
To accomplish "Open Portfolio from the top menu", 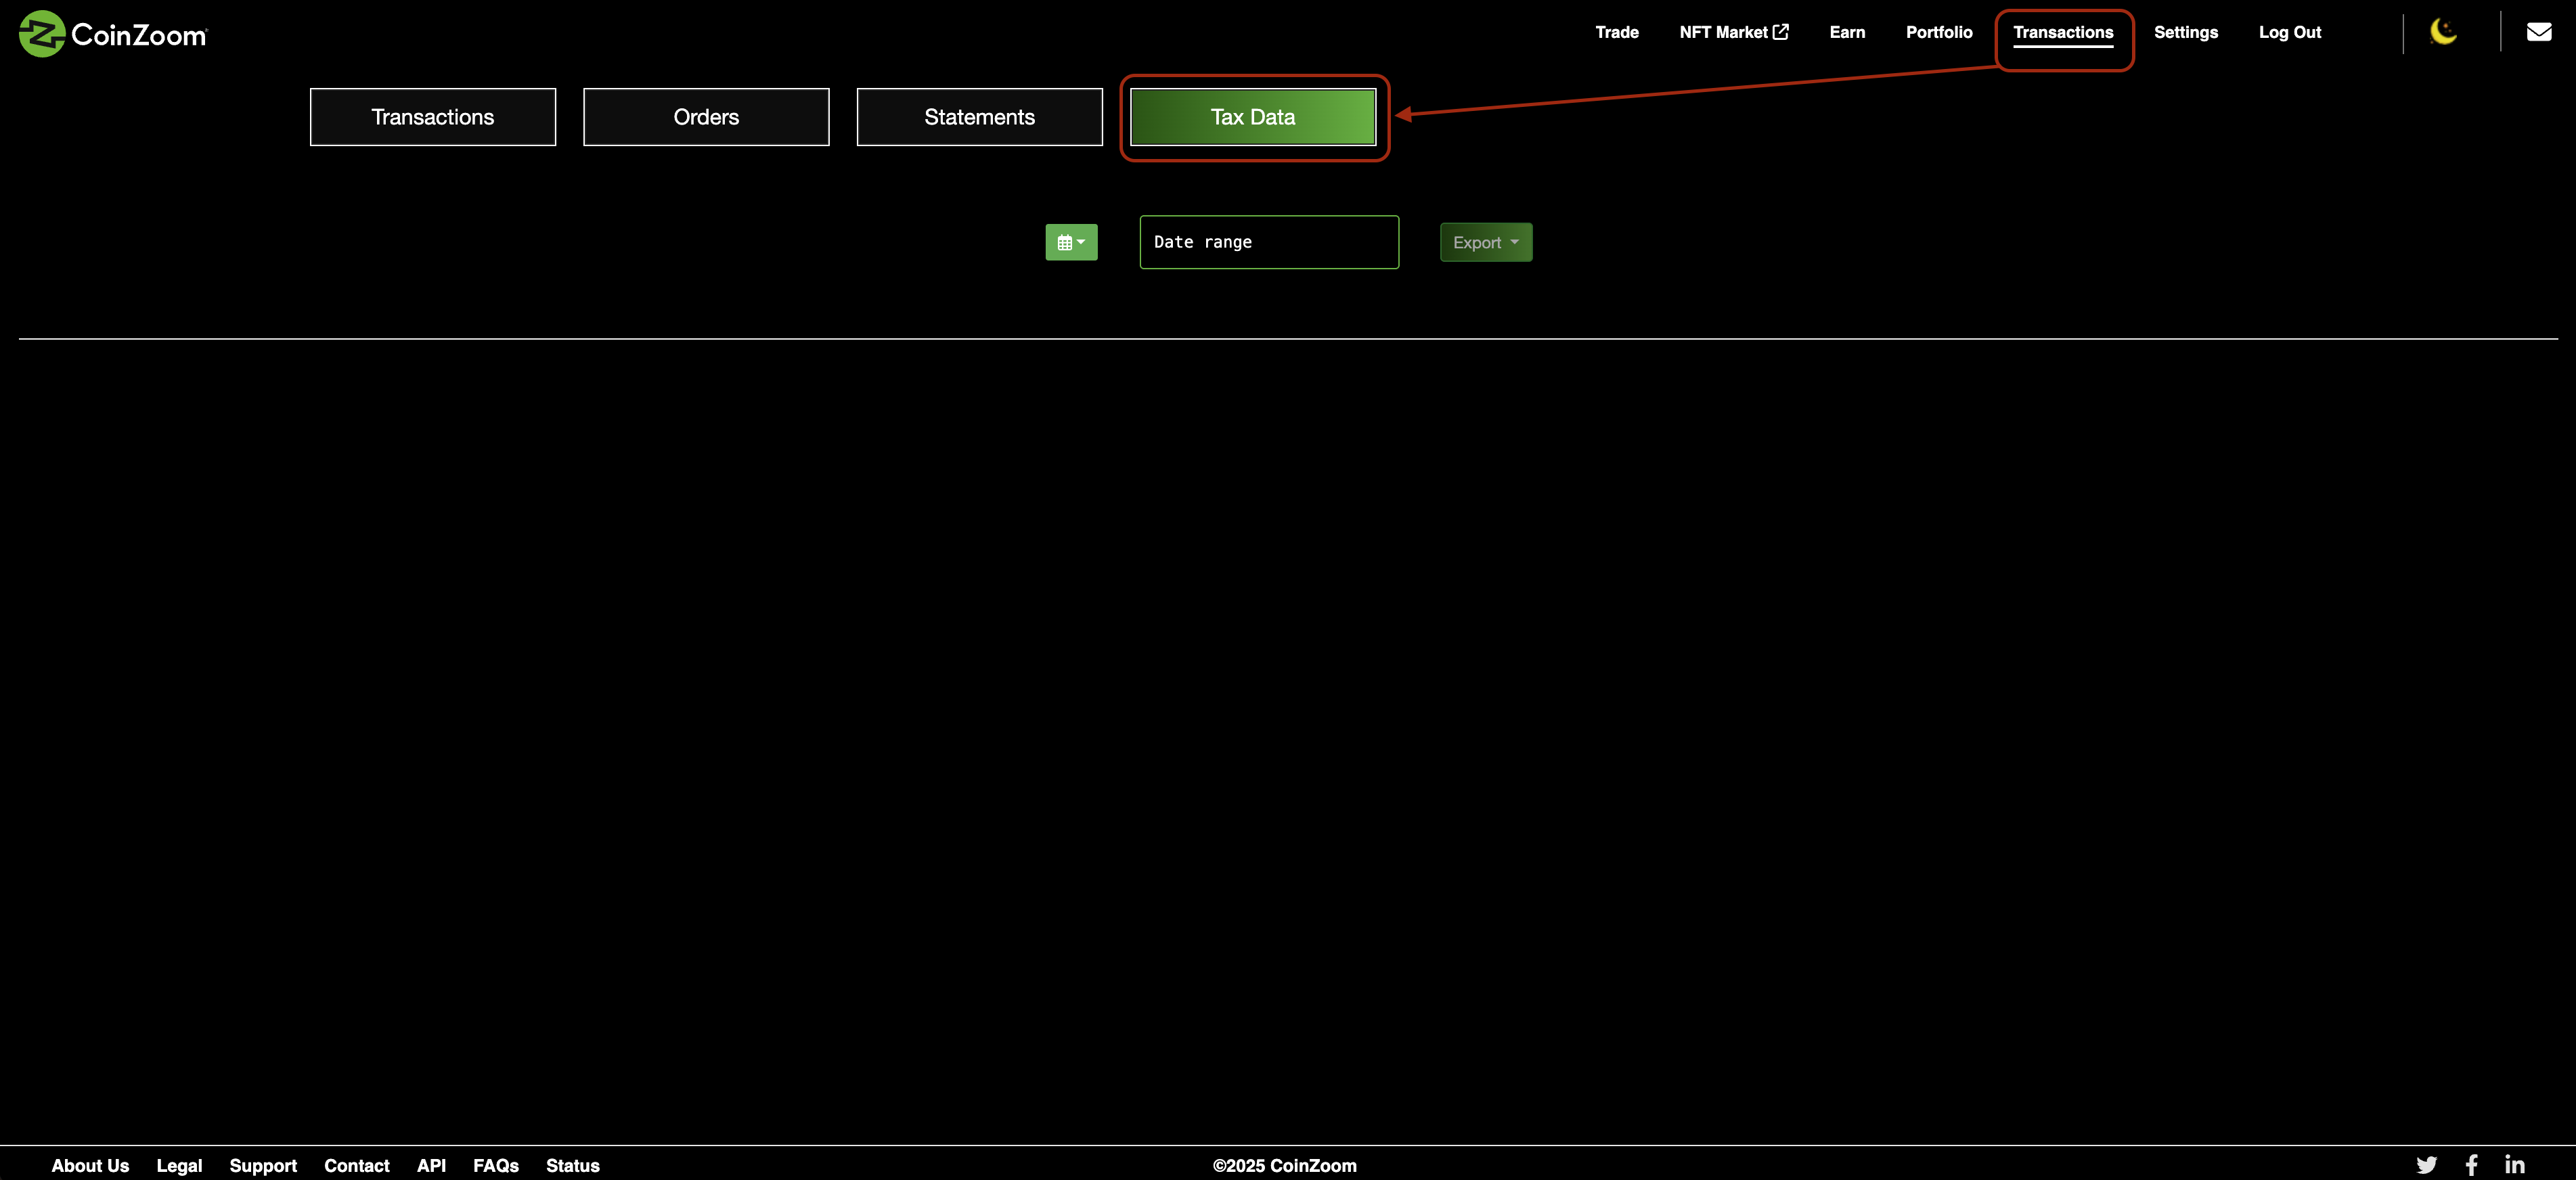I will (1938, 32).
